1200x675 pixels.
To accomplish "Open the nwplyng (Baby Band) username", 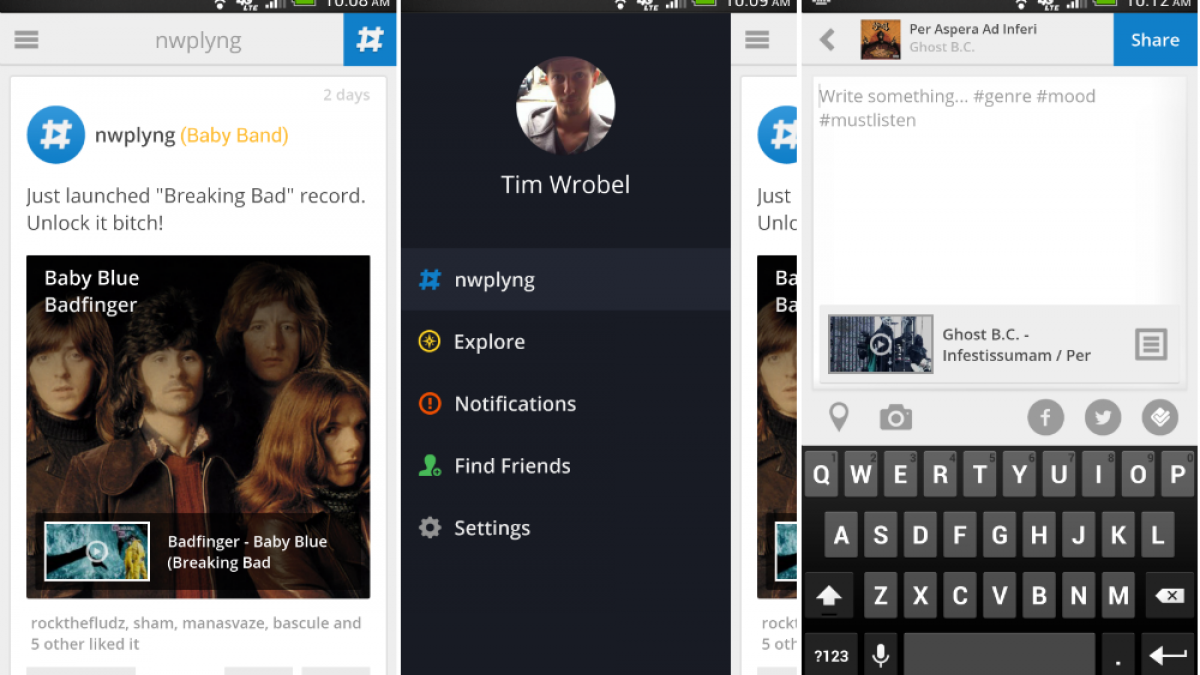I will pyautogui.click(x=192, y=135).
